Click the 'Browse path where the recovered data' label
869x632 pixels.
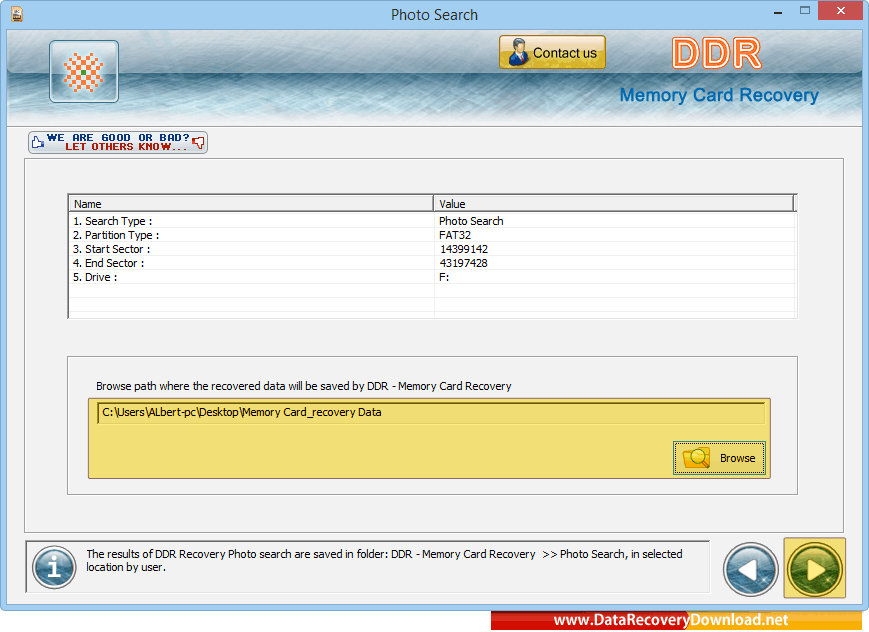point(303,386)
